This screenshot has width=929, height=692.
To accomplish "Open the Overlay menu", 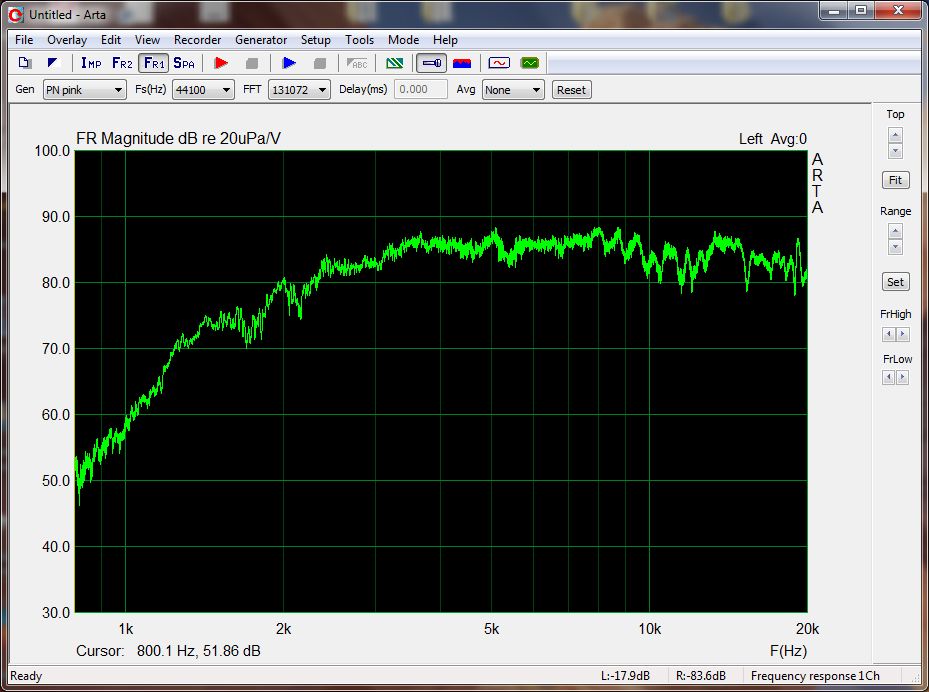I will pyautogui.click(x=67, y=40).
